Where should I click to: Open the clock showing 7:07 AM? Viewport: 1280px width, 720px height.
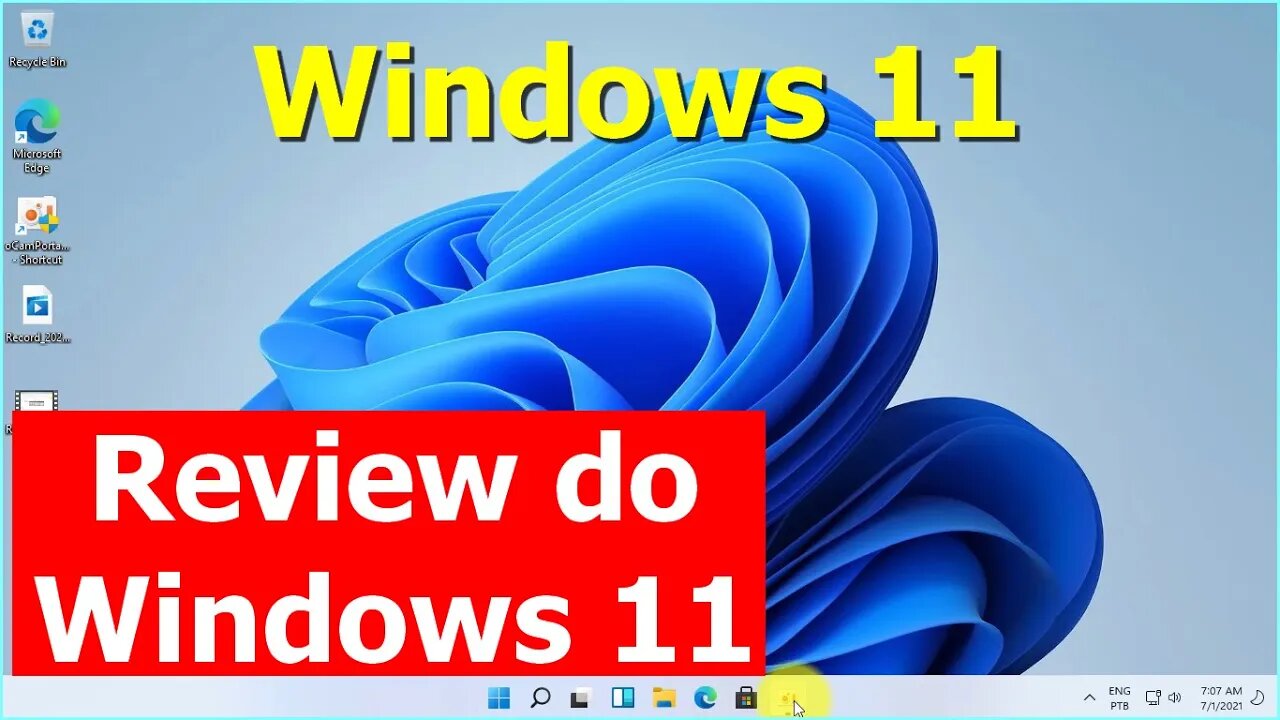point(1221,698)
